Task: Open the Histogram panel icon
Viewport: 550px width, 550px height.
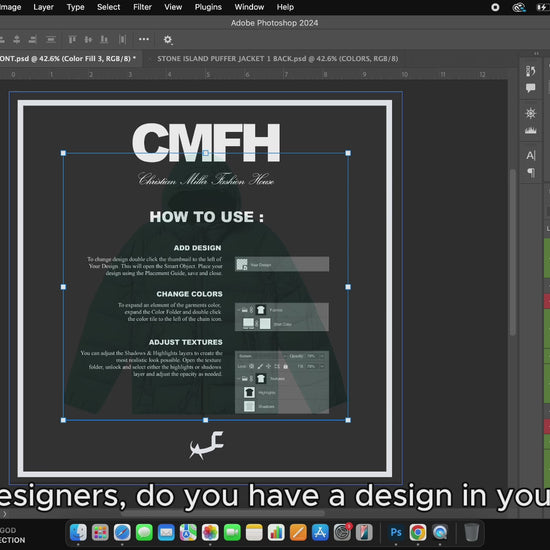Action: tap(530, 130)
